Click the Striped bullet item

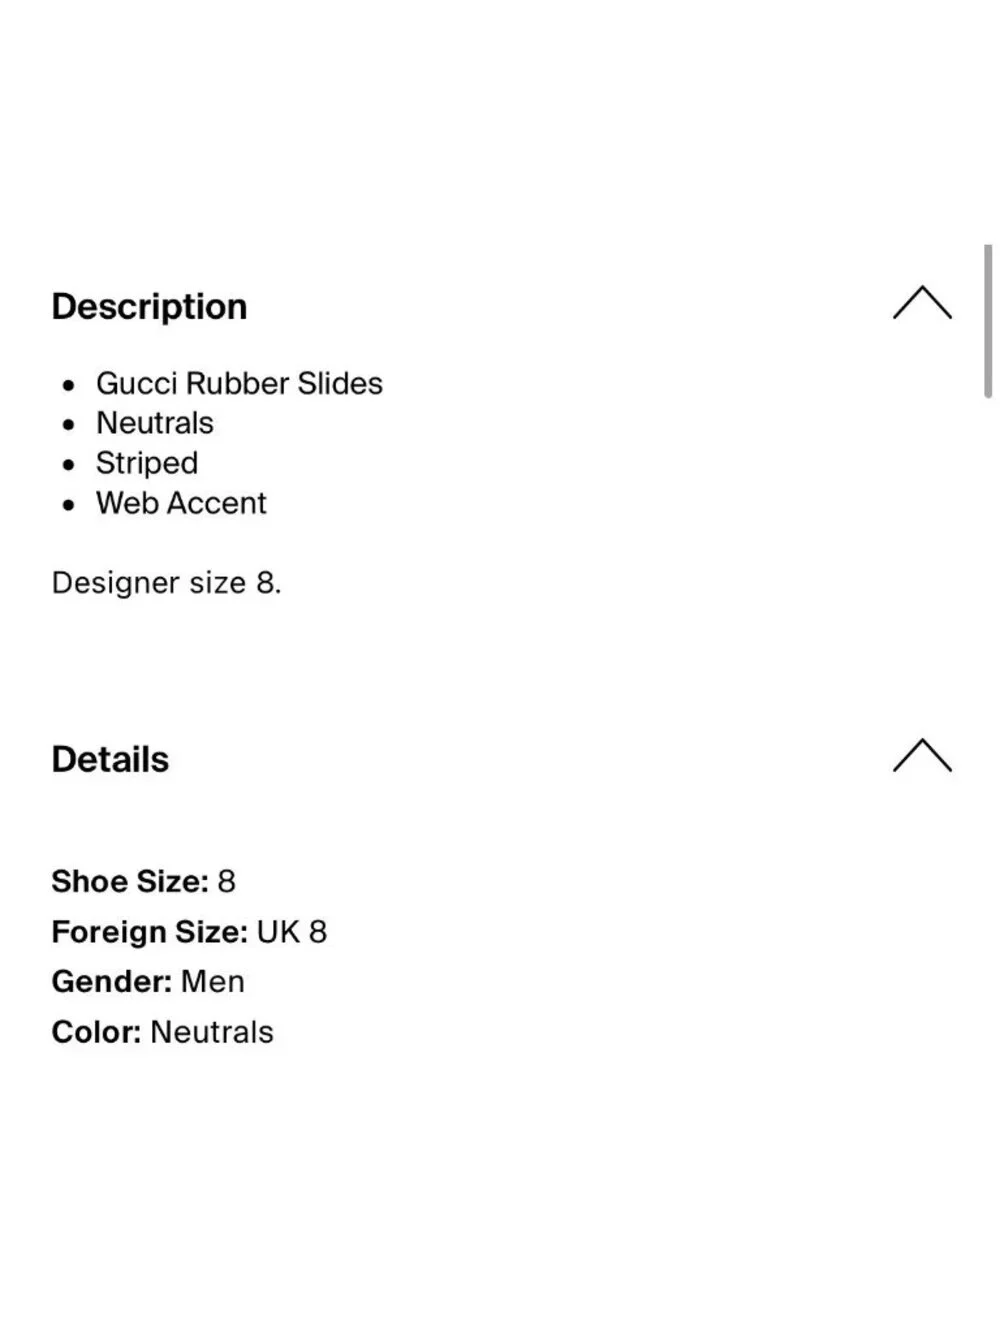147,463
